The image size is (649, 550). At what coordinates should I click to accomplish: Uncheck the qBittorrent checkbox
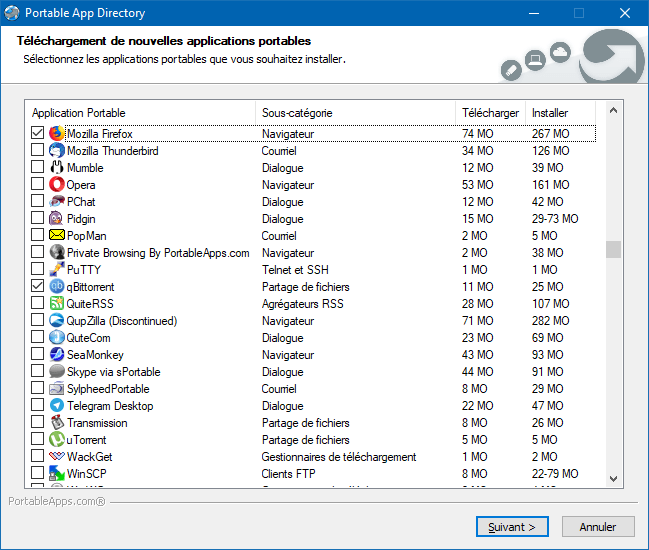(38, 285)
